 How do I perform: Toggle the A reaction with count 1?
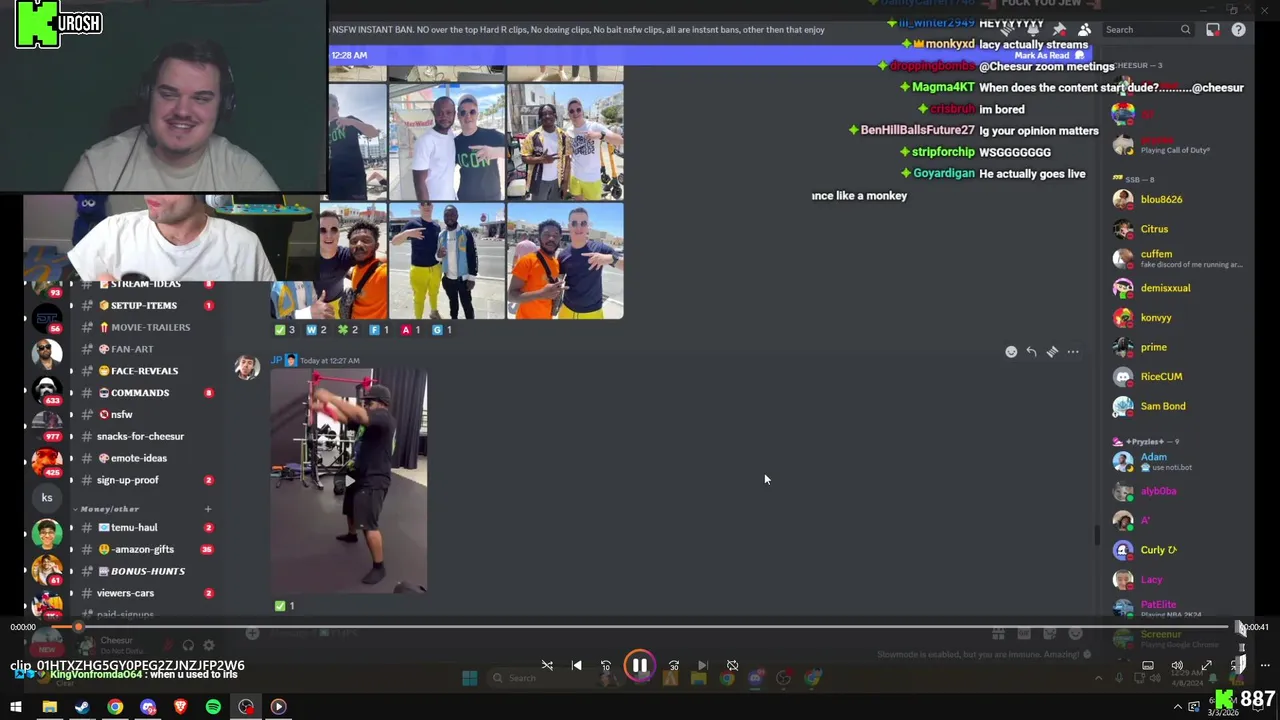[411, 329]
